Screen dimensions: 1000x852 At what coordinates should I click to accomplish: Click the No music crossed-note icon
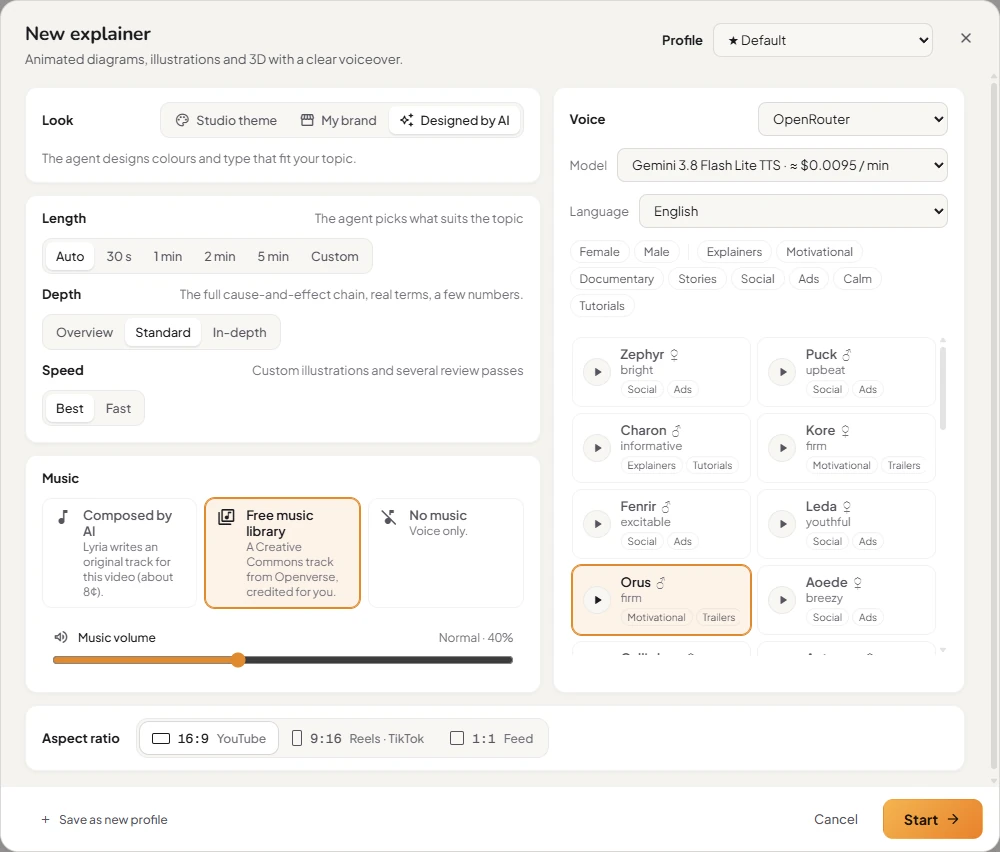pyautogui.click(x=389, y=517)
